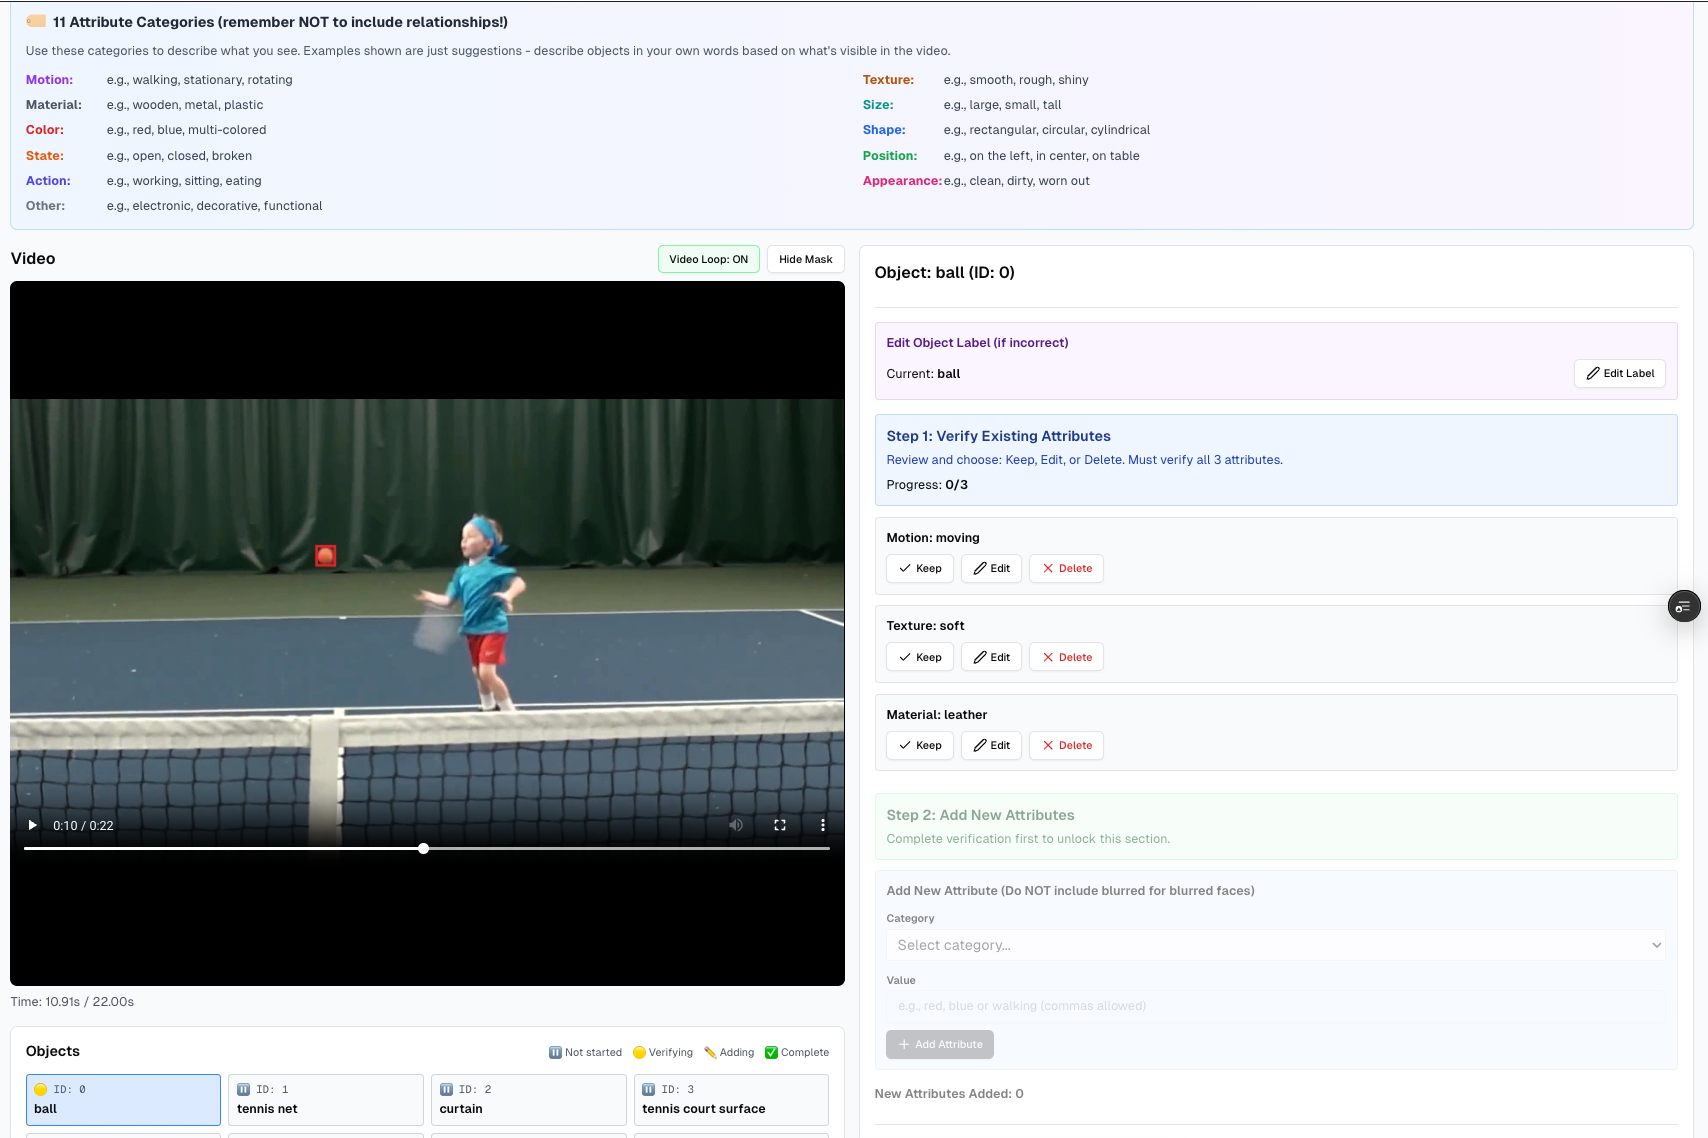This screenshot has height=1138, width=1708.
Task: Edit the Texture: soft attribute
Action: (991, 657)
